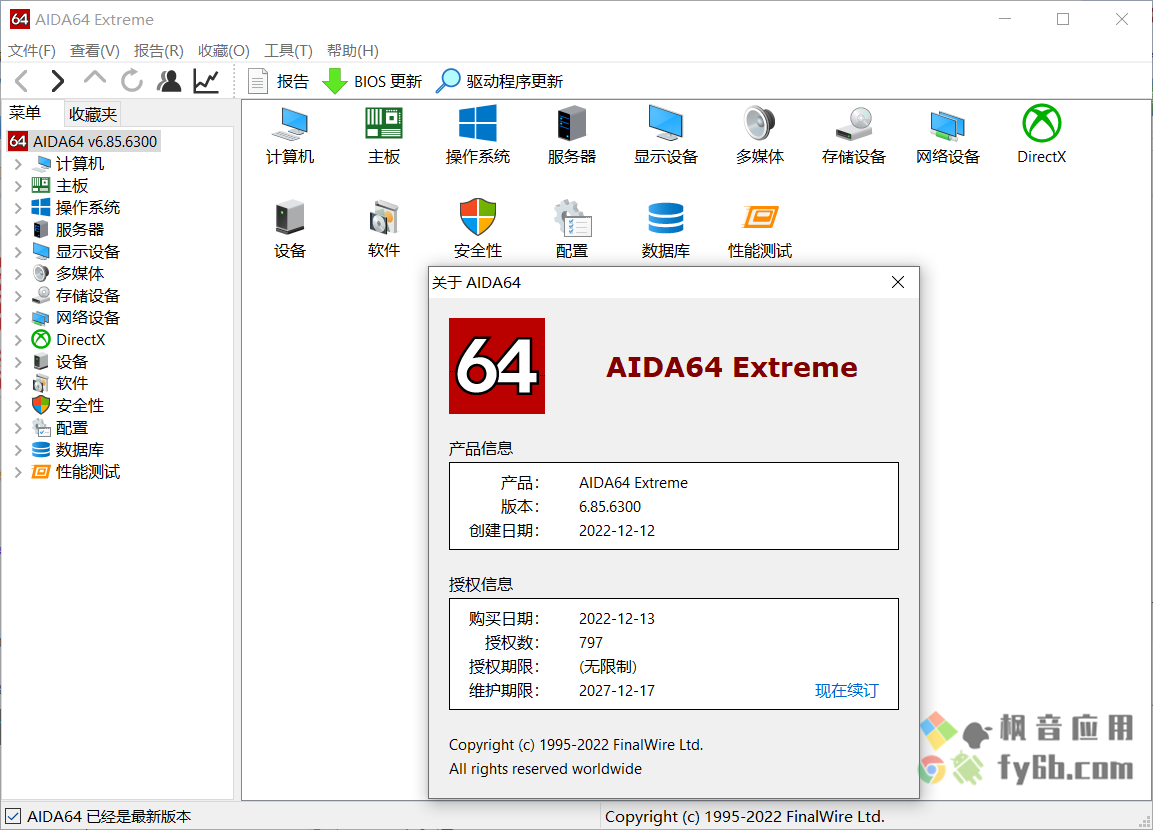The height and width of the screenshot is (830, 1153).
Task: Open the 主板 motherboard icon in main panel
Action: pyautogui.click(x=384, y=135)
